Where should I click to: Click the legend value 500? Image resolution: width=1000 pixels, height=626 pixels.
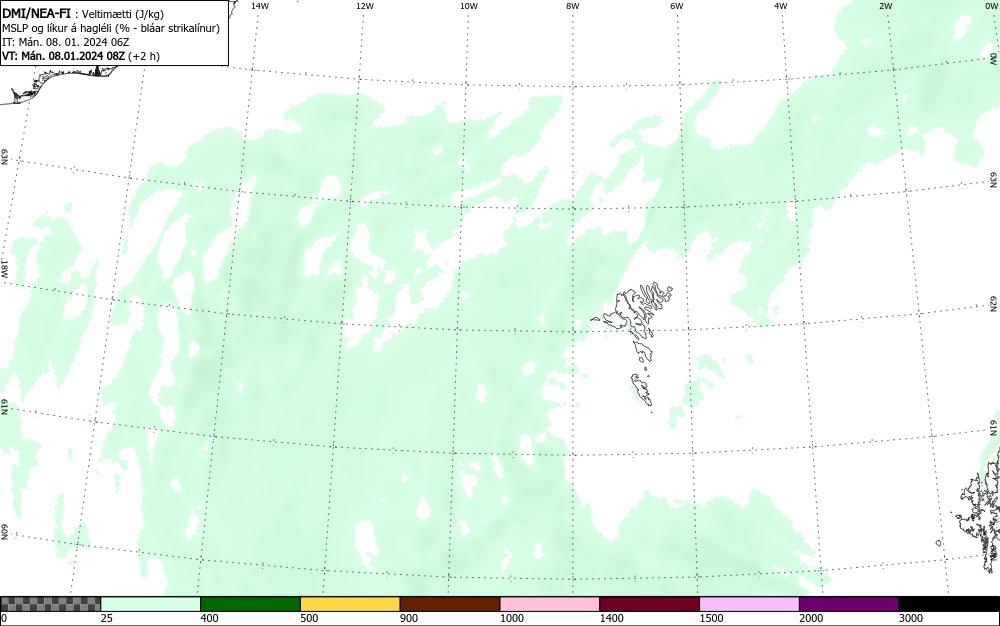coord(309,618)
